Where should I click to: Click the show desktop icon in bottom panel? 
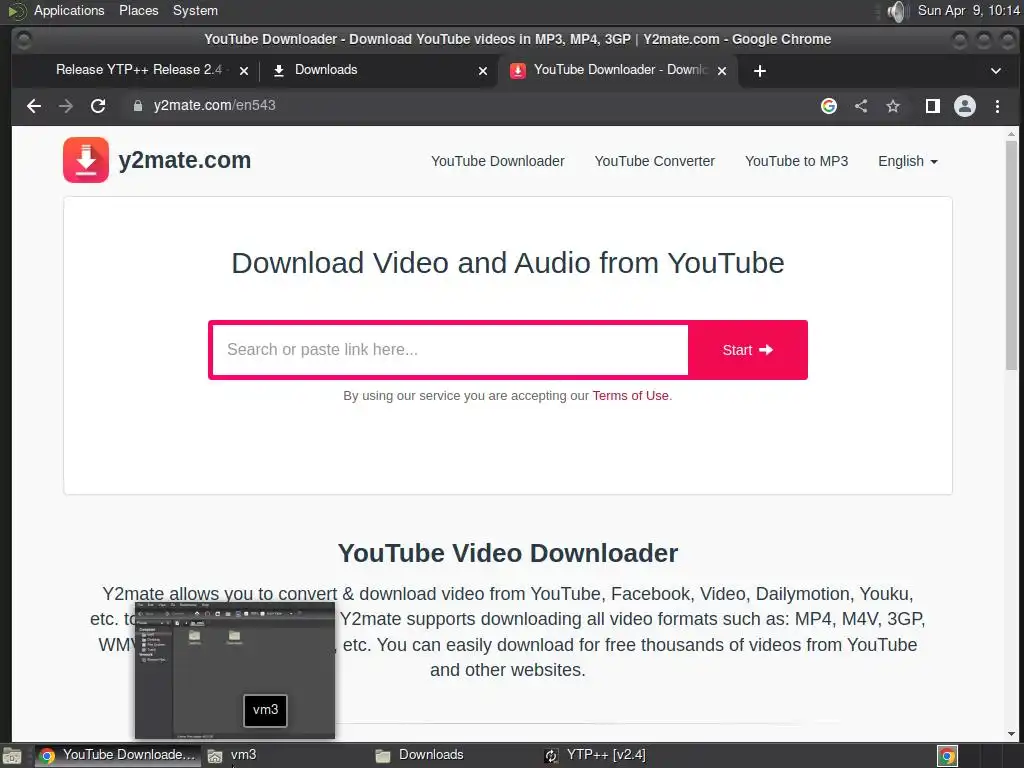point(12,756)
